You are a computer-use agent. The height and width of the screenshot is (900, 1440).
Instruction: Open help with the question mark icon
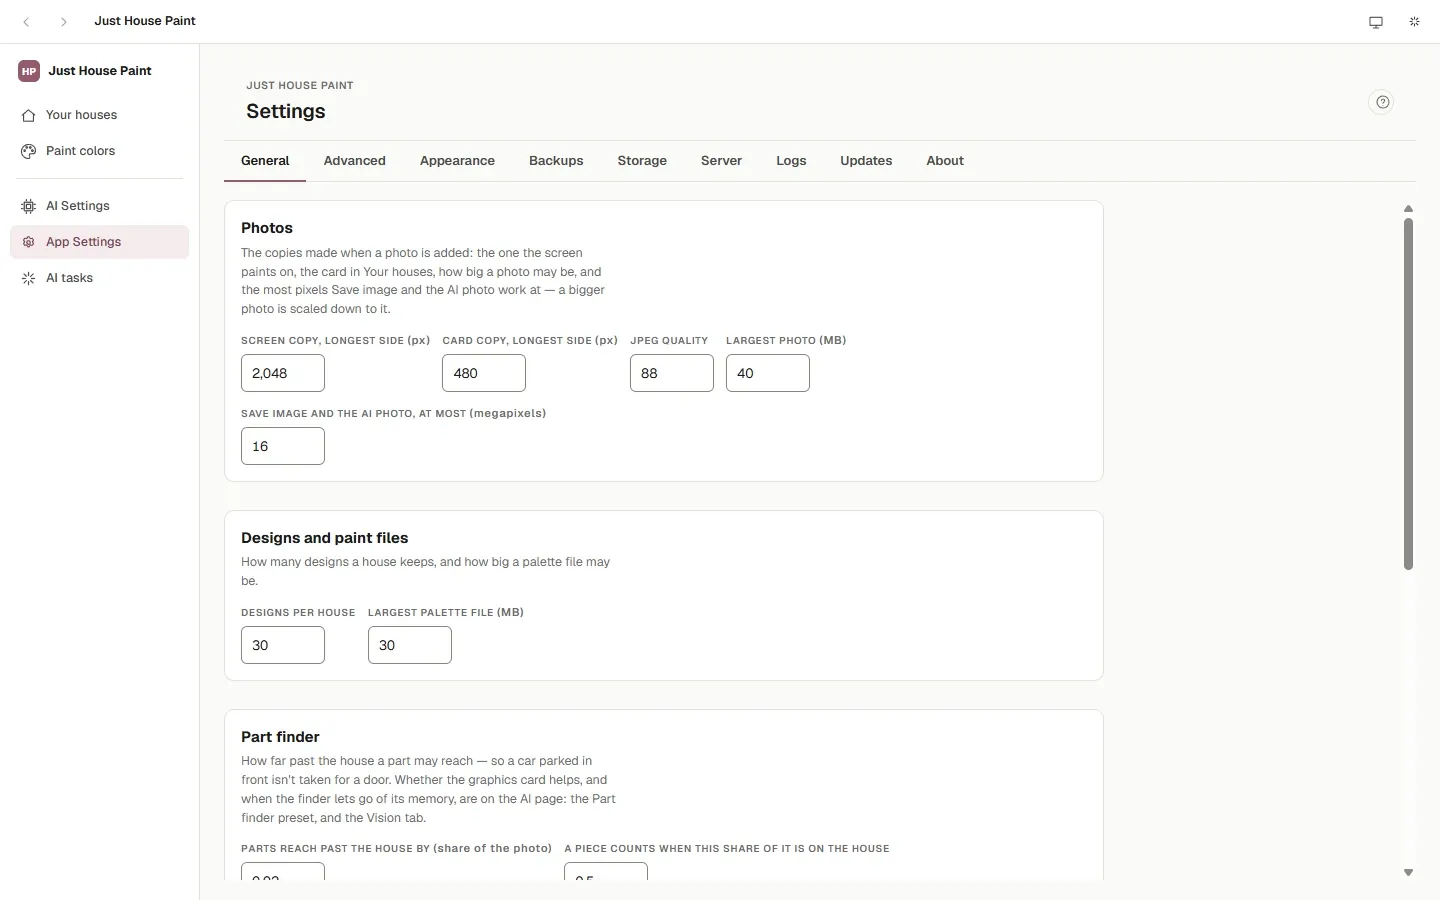[1382, 102]
